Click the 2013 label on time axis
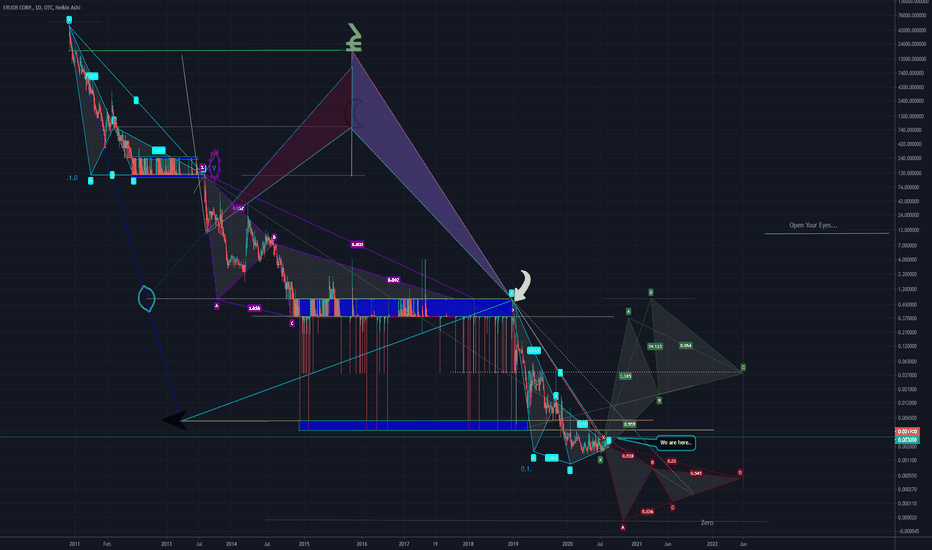 [x=166, y=543]
